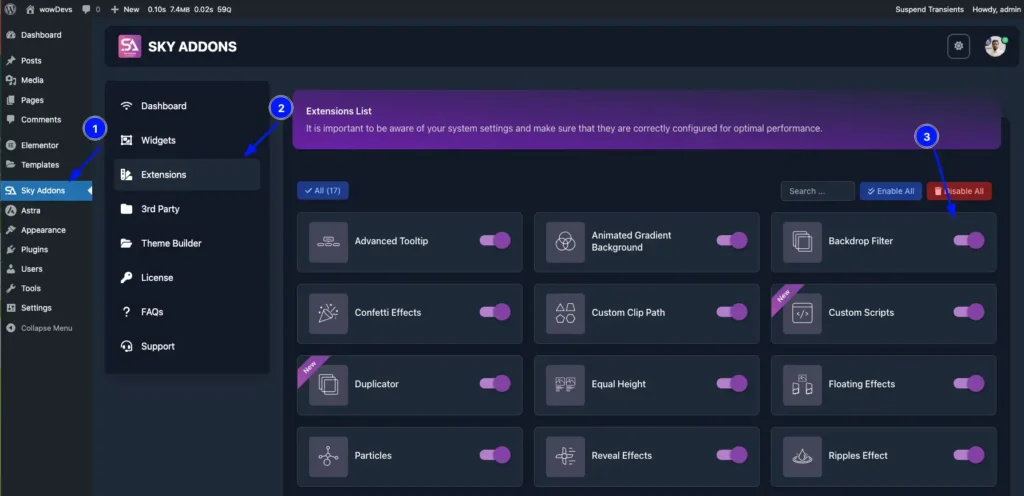Viewport: 1024px width, 496px height.
Task: Toggle Animated Gradient Background switch
Action: tap(732, 241)
